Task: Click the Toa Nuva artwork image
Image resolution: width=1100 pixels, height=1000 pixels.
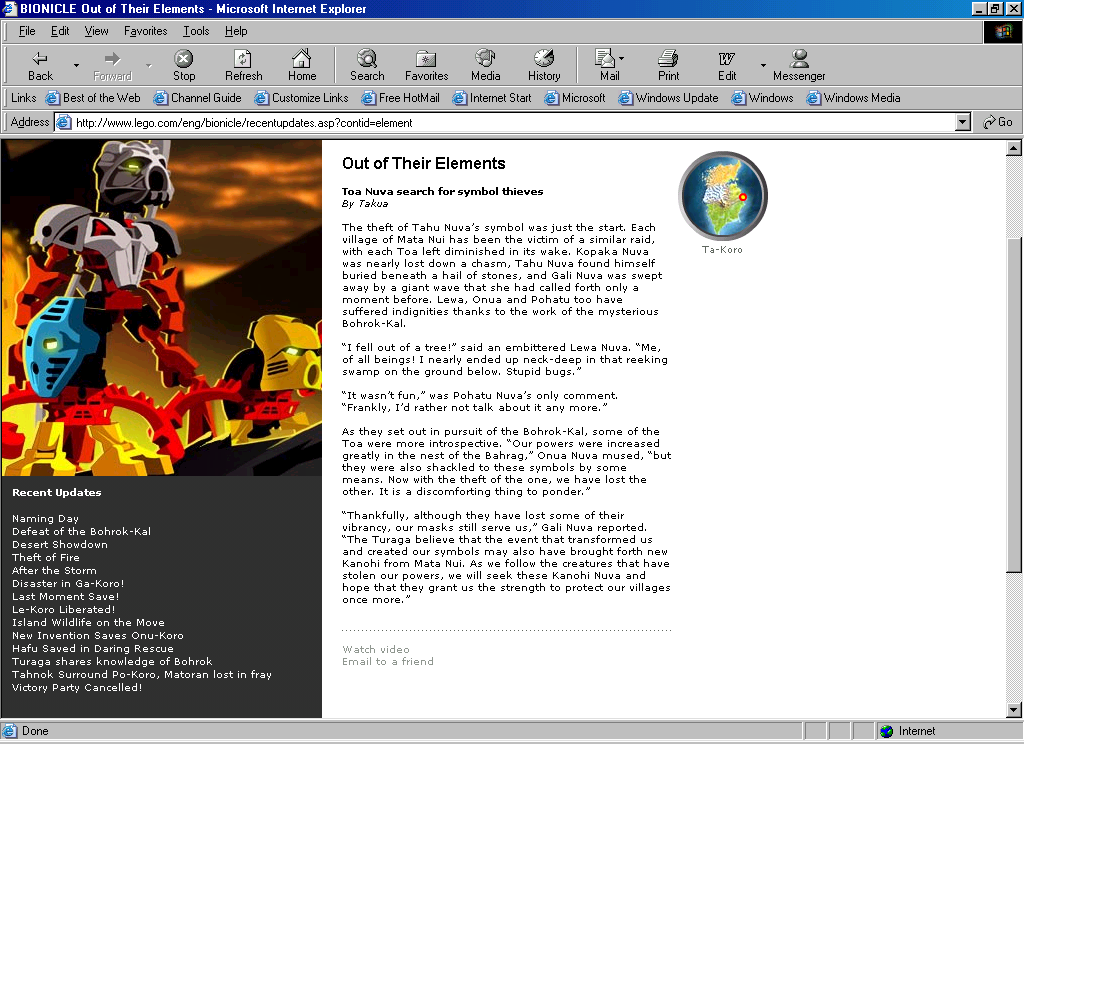Action: point(161,307)
